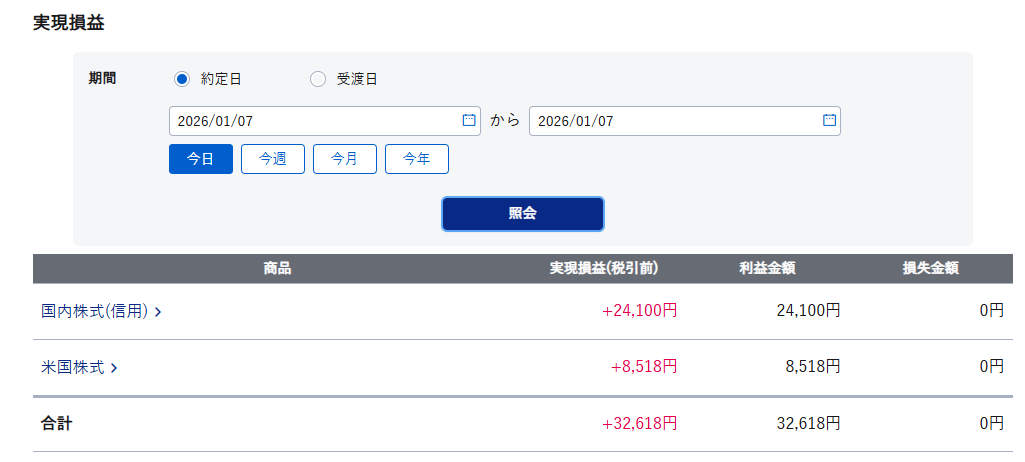Expand the chevron beside 米国株式

click(114, 368)
